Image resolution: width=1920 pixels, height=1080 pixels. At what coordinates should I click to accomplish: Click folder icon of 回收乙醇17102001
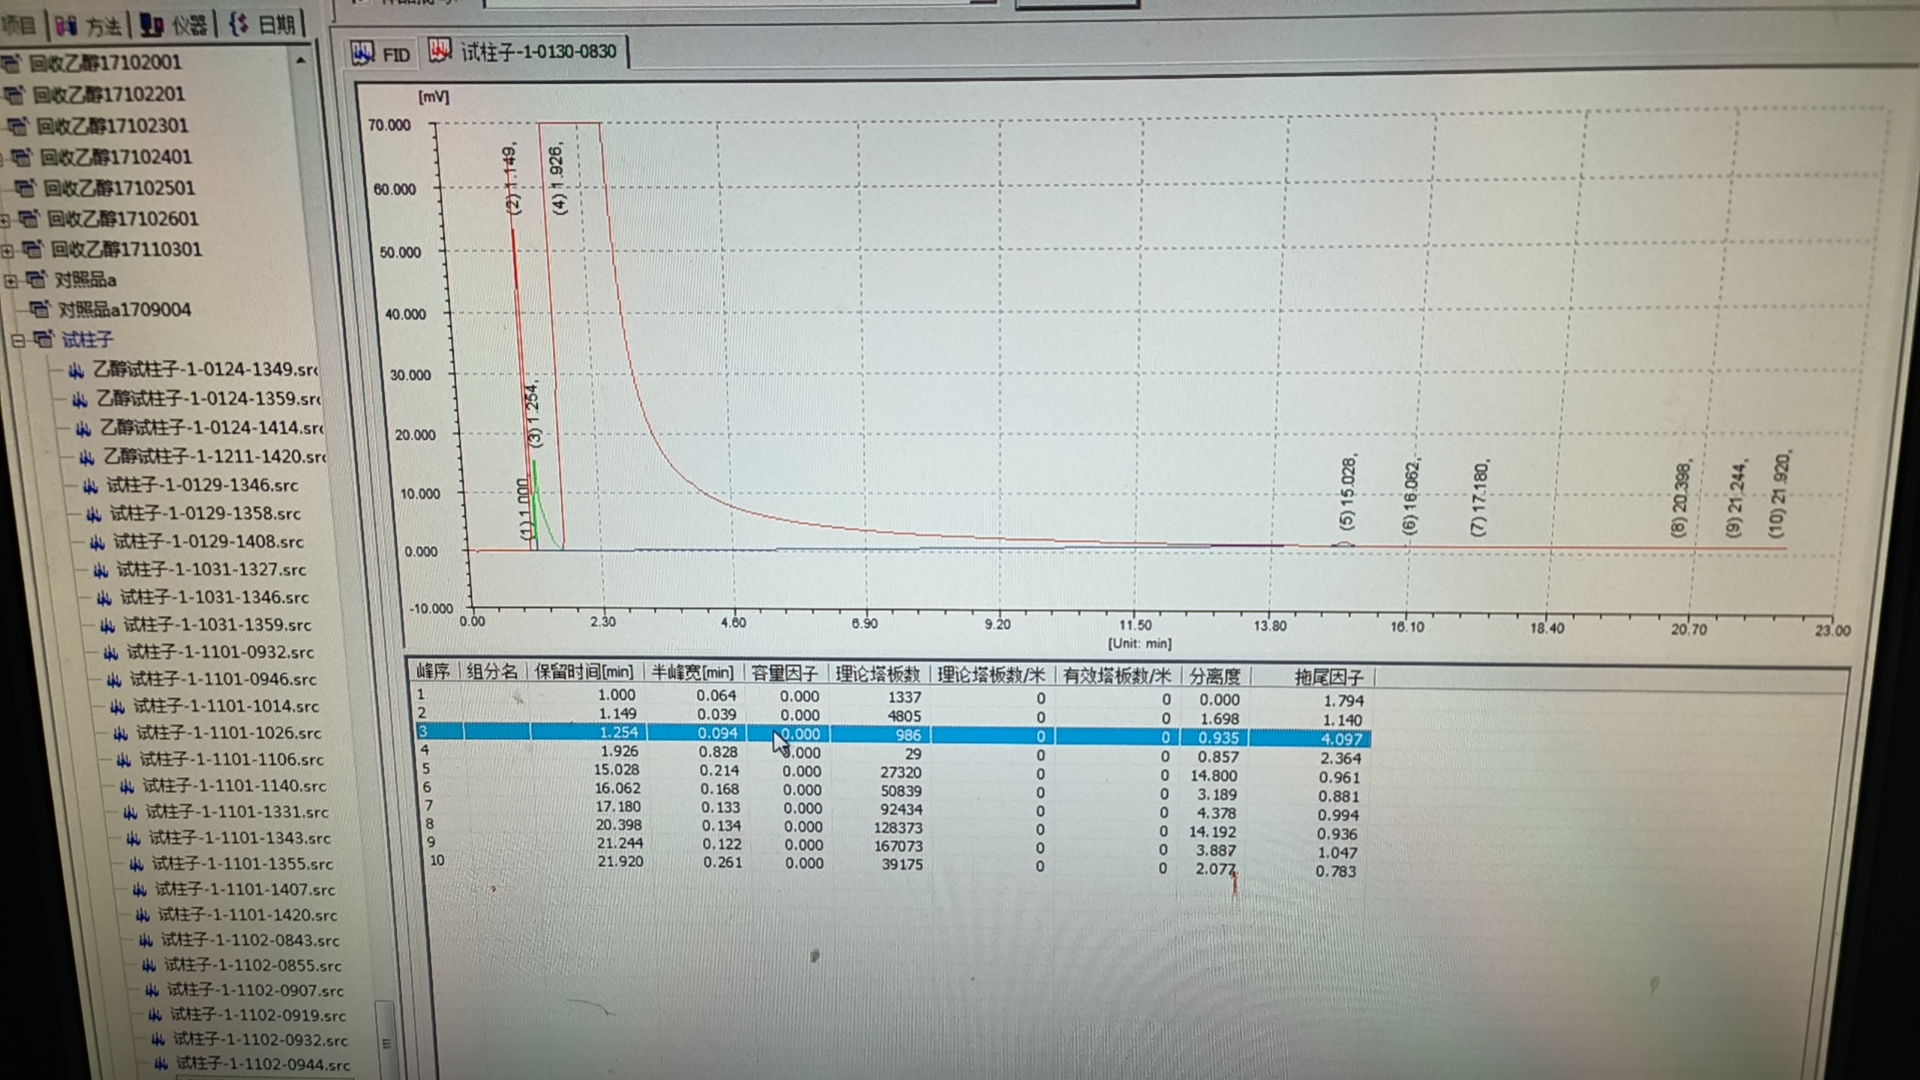(x=11, y=63)
